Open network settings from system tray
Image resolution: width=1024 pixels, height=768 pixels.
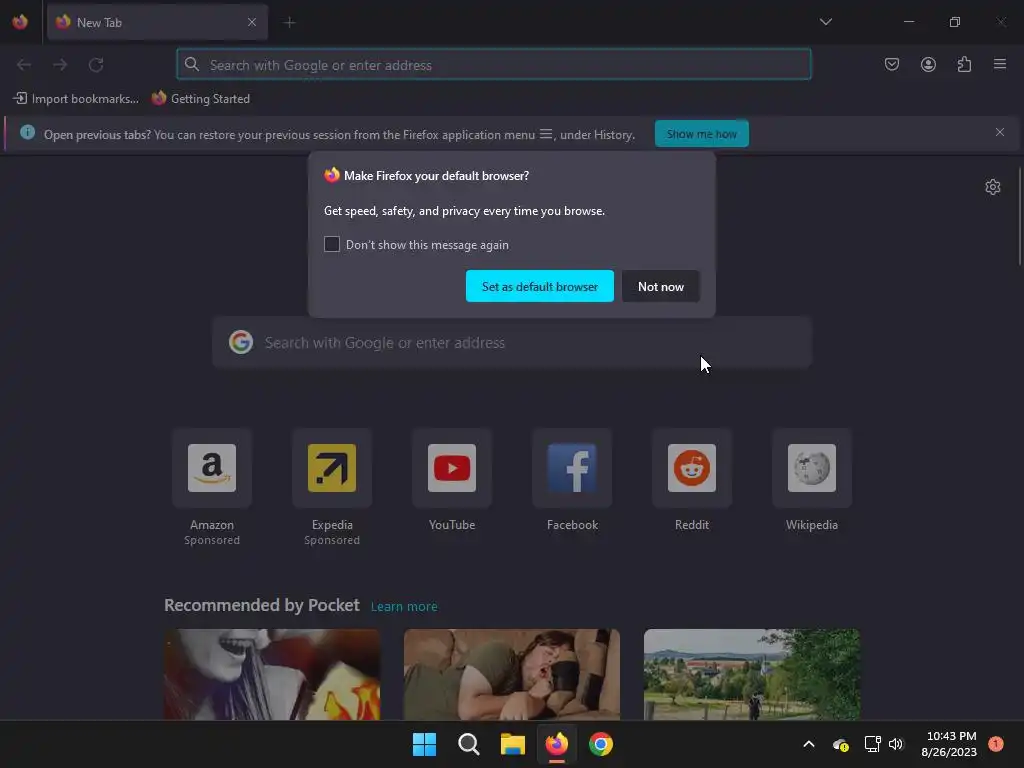(872, 744)
